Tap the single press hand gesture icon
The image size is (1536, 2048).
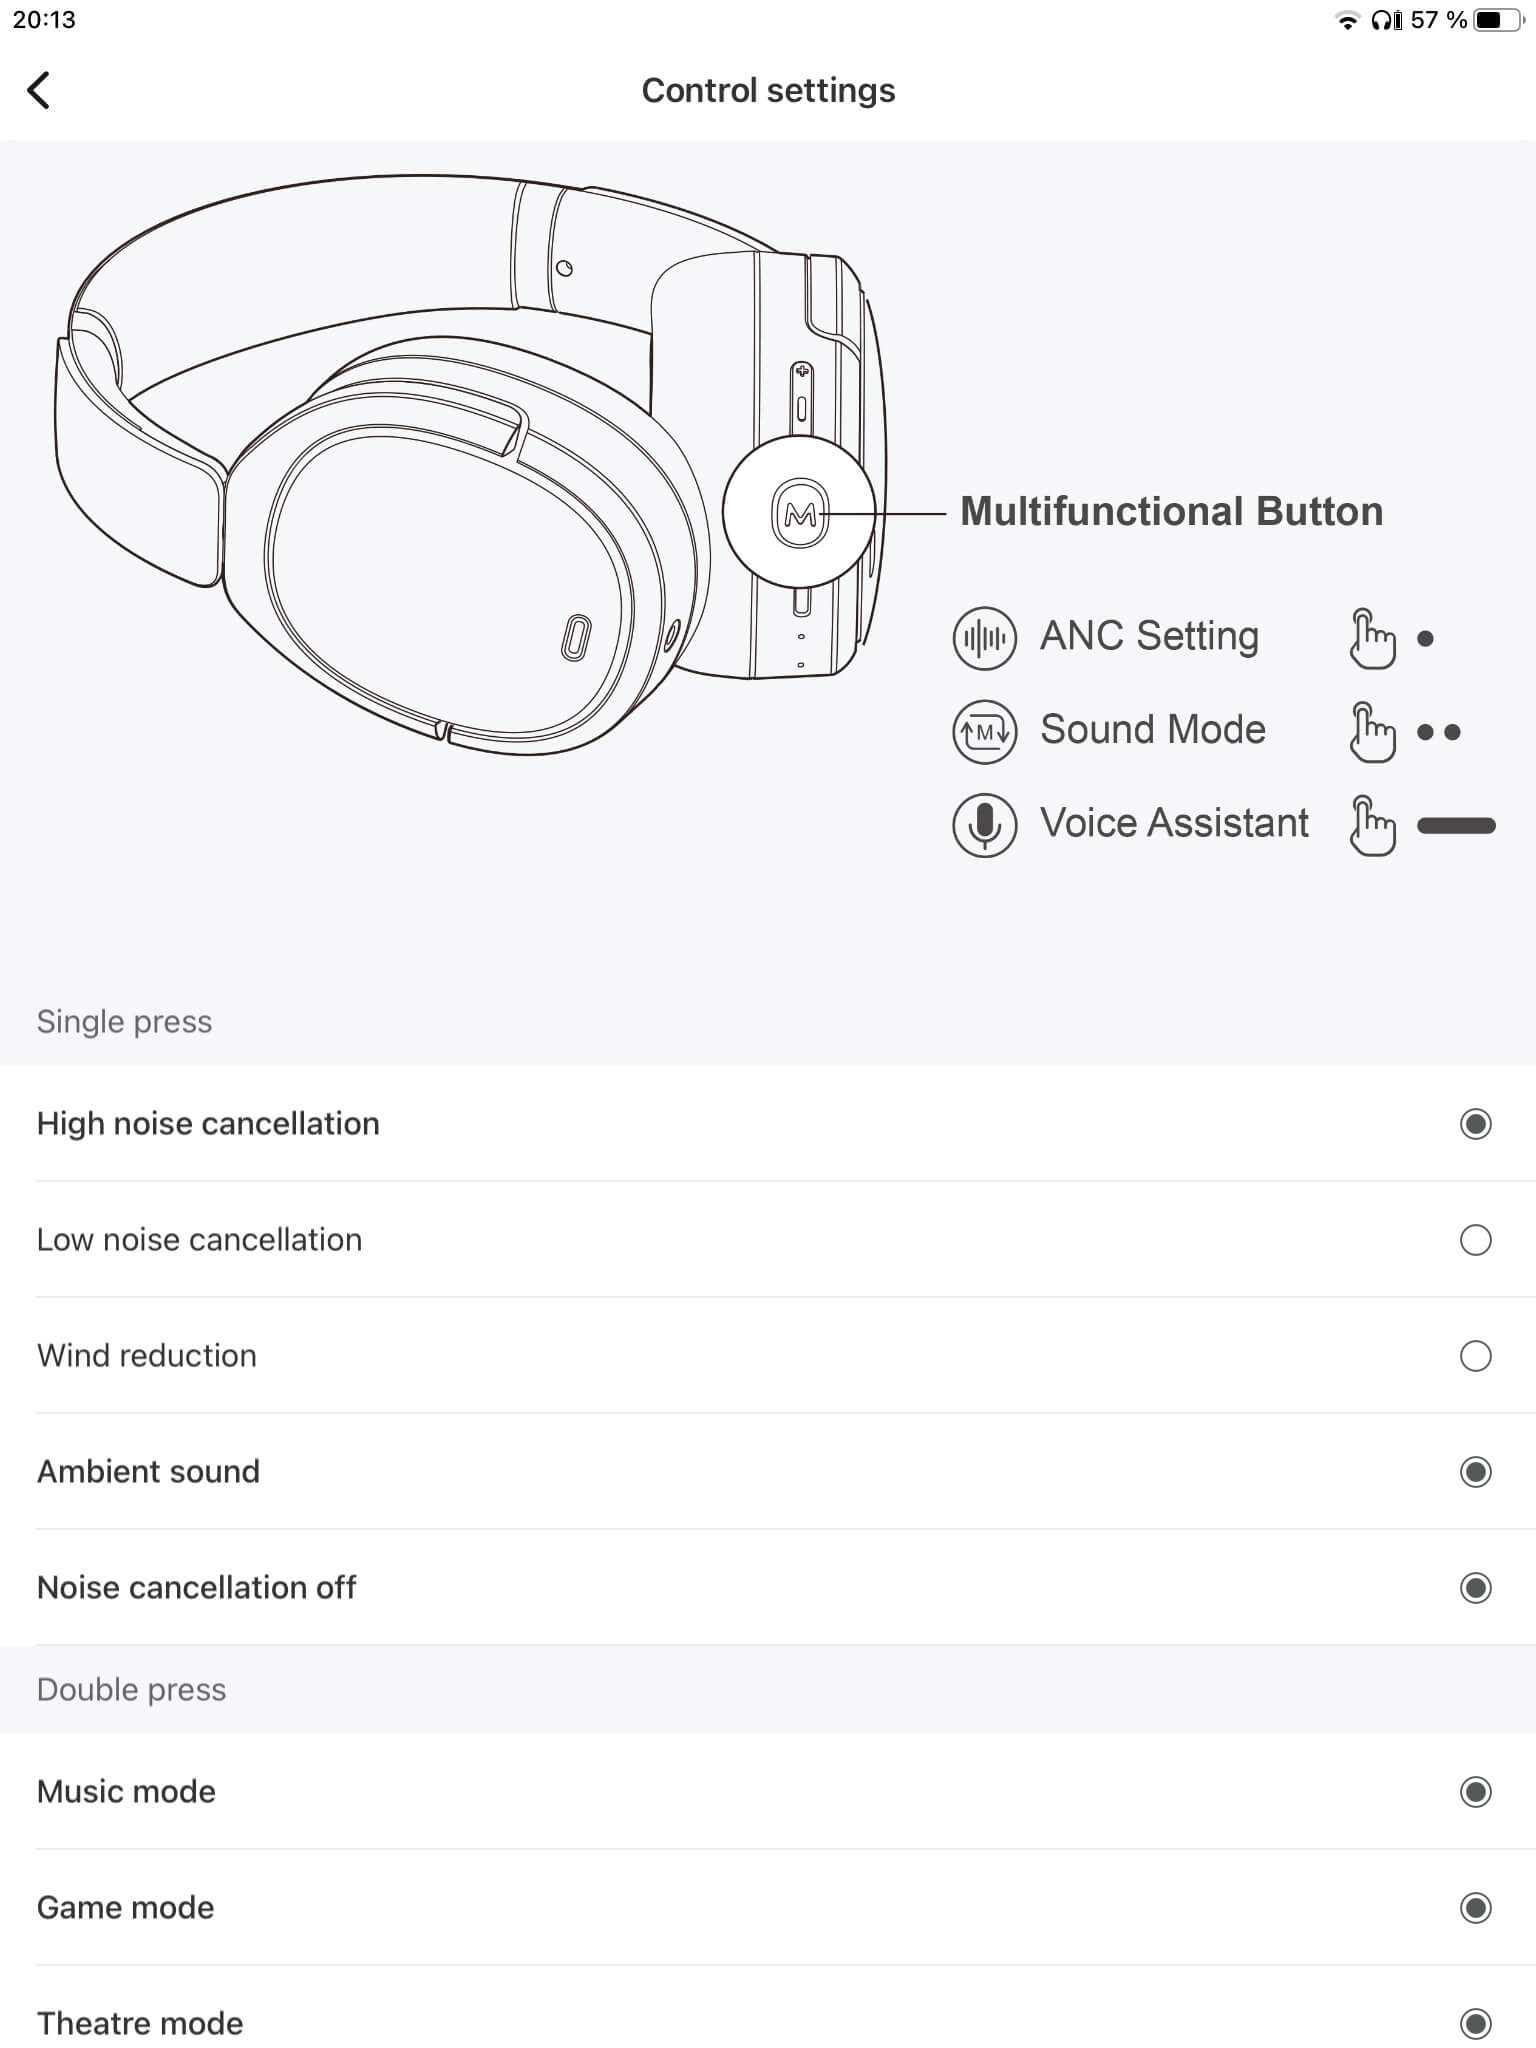[x=1372, y=638]
